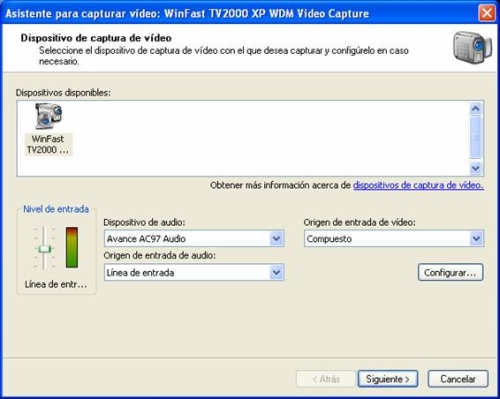The width and height of the screenshot is (500, 399).
Task: Click the Nivel de entrada slider handle
Action: click(44, 249)
